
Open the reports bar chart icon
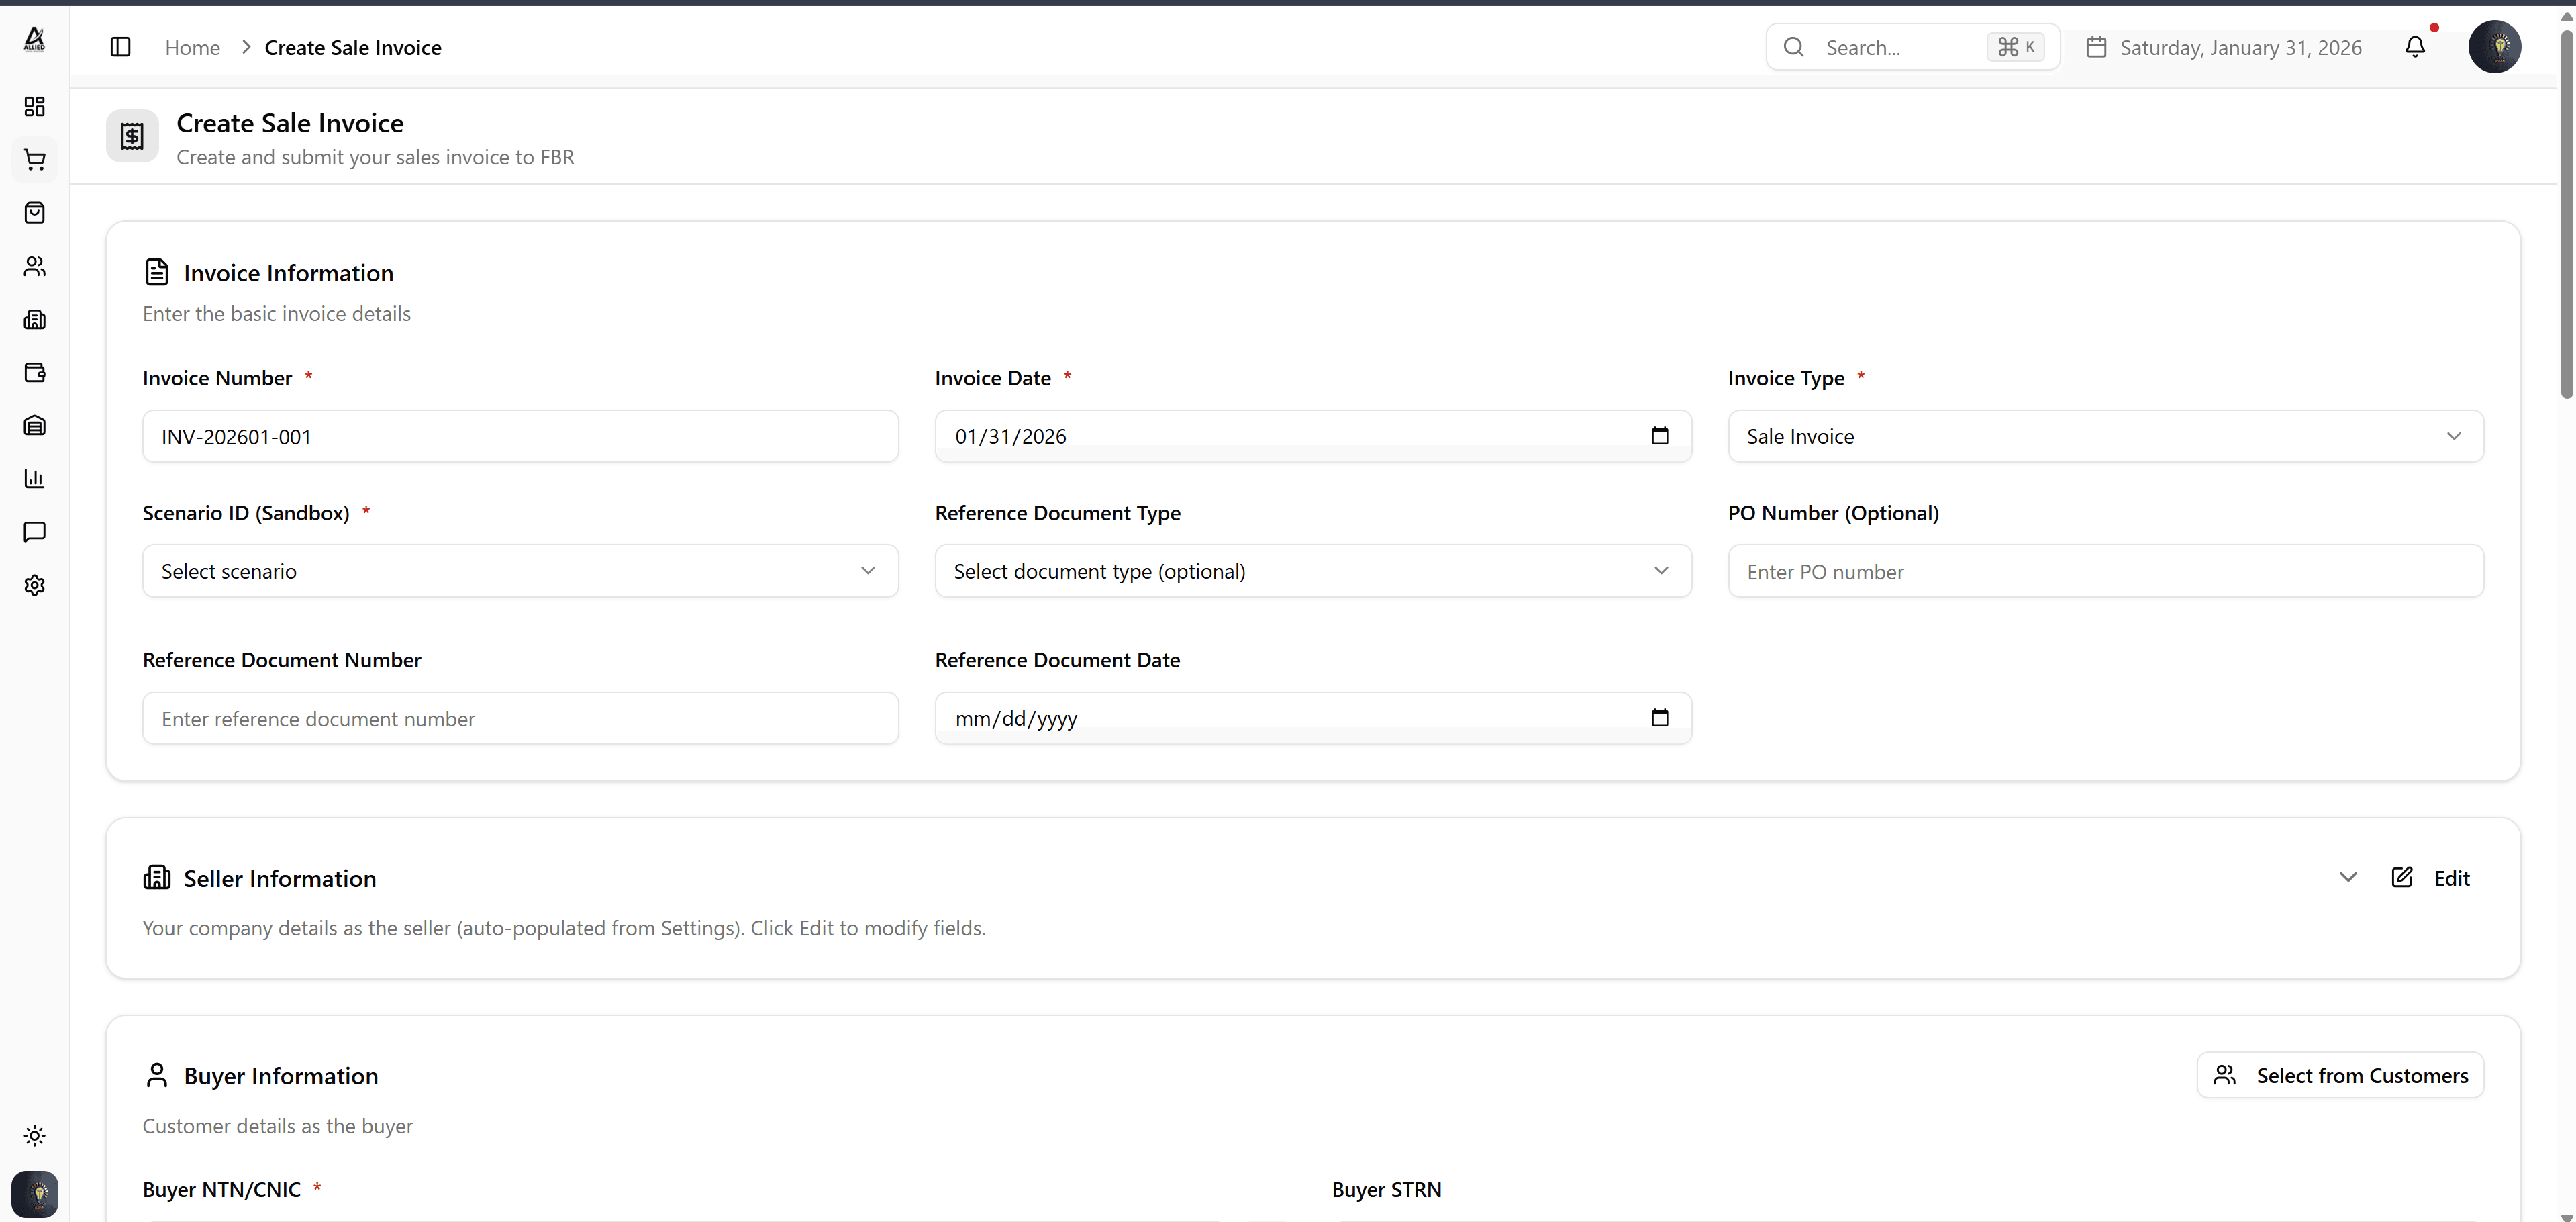pyautogui.click(x=35, y=478)
